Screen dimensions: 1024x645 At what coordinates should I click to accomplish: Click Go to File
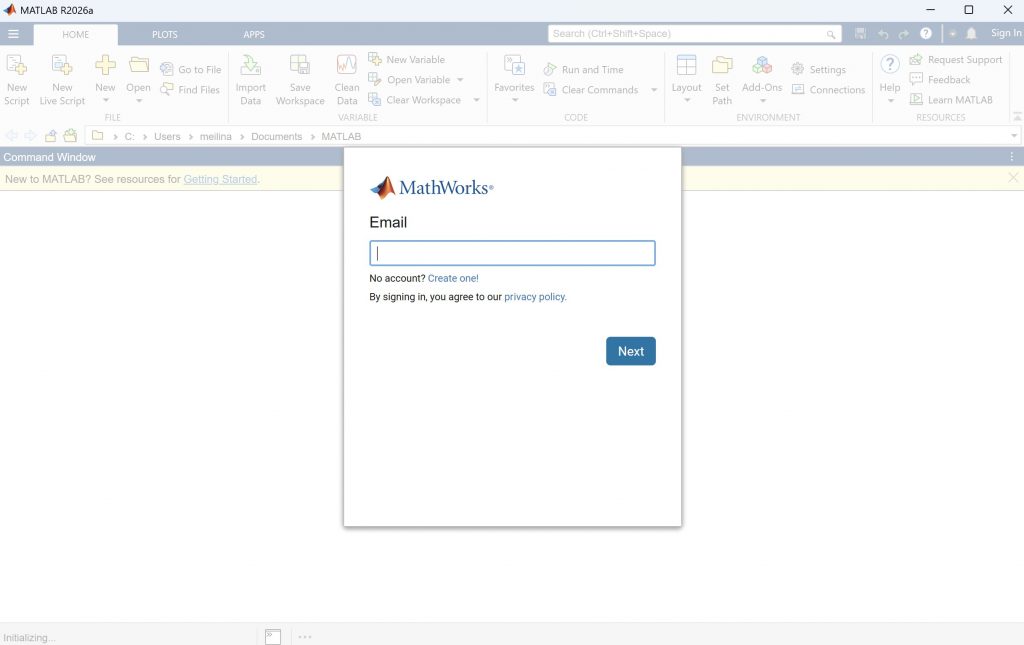191,69
